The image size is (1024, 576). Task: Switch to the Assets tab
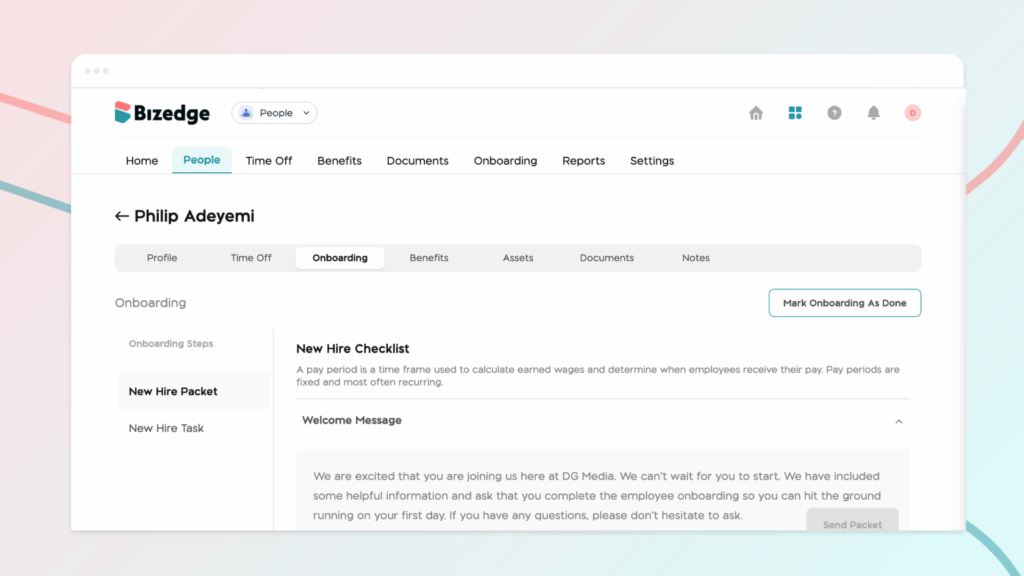pyautogui.click(x=518, y=258)
